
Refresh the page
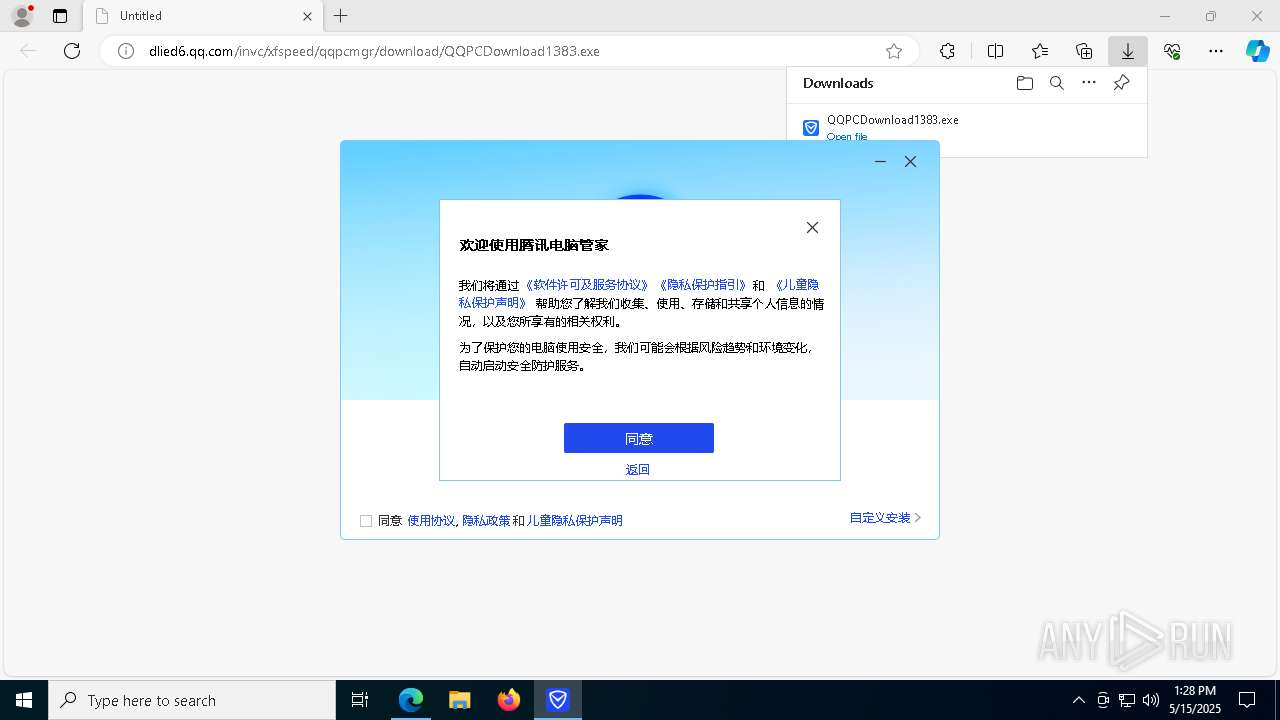(72, 51)
